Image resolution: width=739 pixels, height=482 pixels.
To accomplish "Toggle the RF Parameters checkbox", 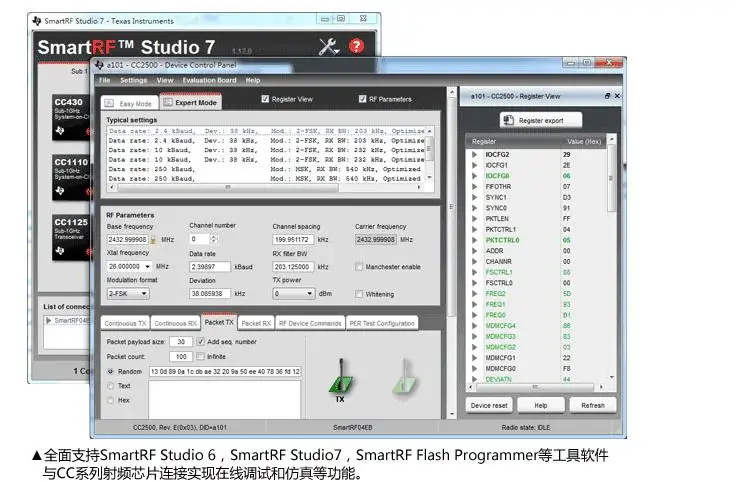I will click(362, 99).
